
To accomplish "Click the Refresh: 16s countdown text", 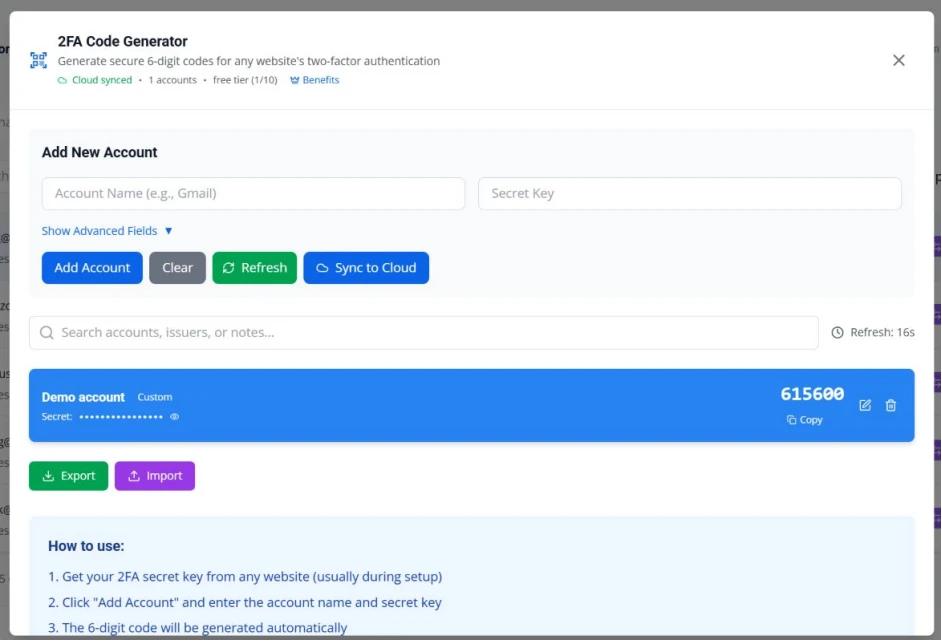I will (x=882, y=332).
